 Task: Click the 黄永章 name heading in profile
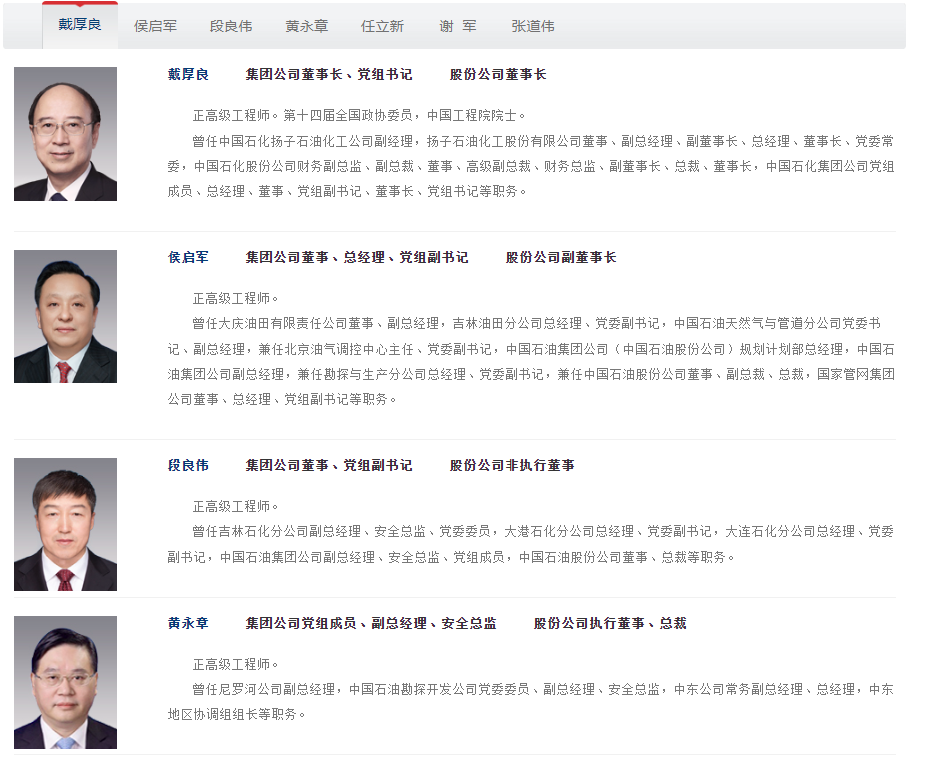point(188,623)
